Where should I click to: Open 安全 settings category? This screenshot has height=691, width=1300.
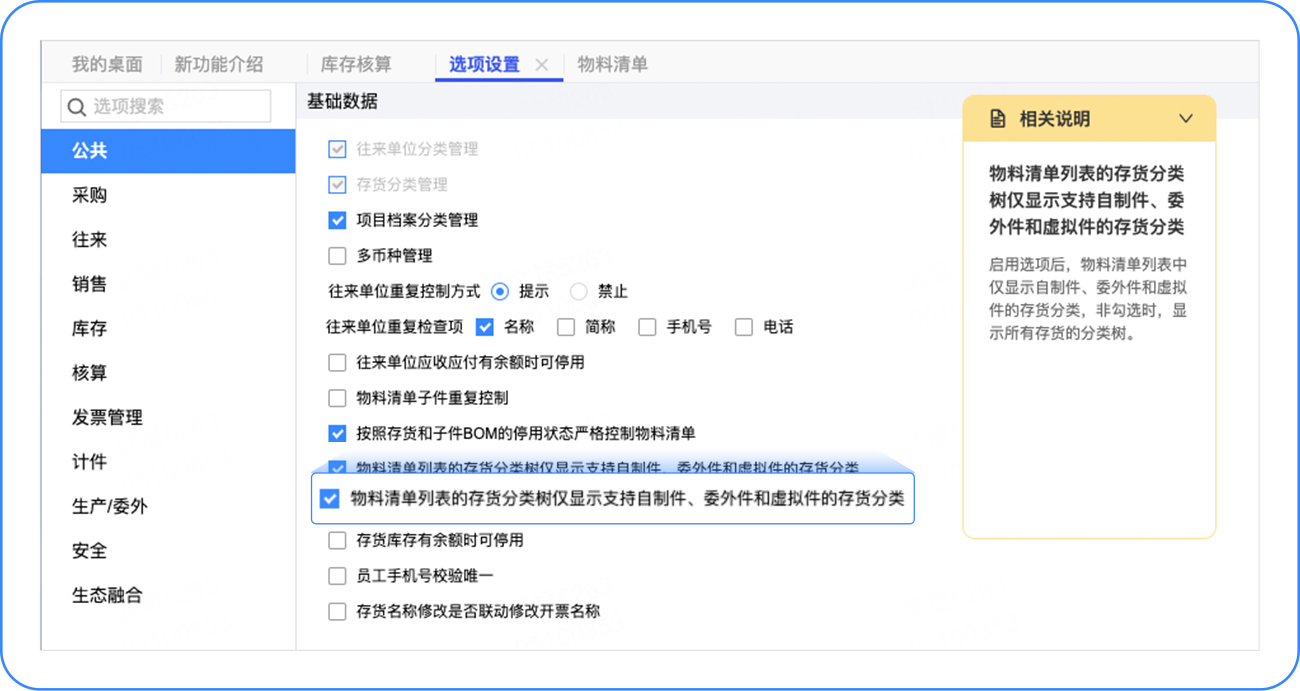168,550
